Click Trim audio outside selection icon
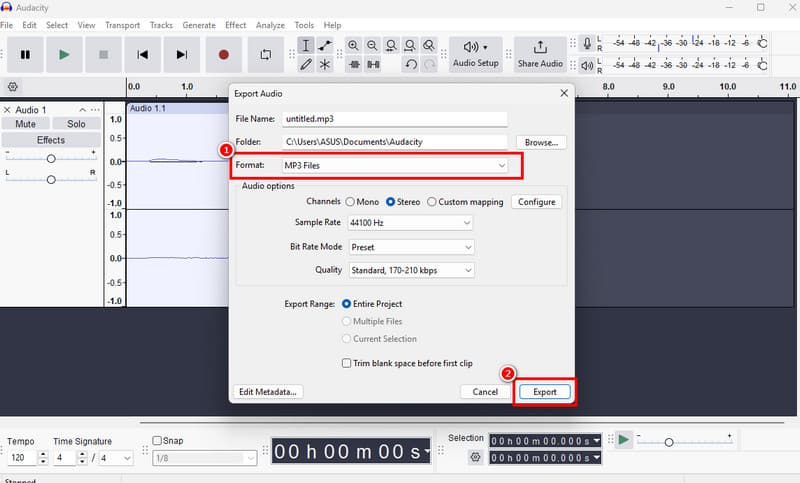The width and height of the screenshot is (800, 483). point(355,64)
